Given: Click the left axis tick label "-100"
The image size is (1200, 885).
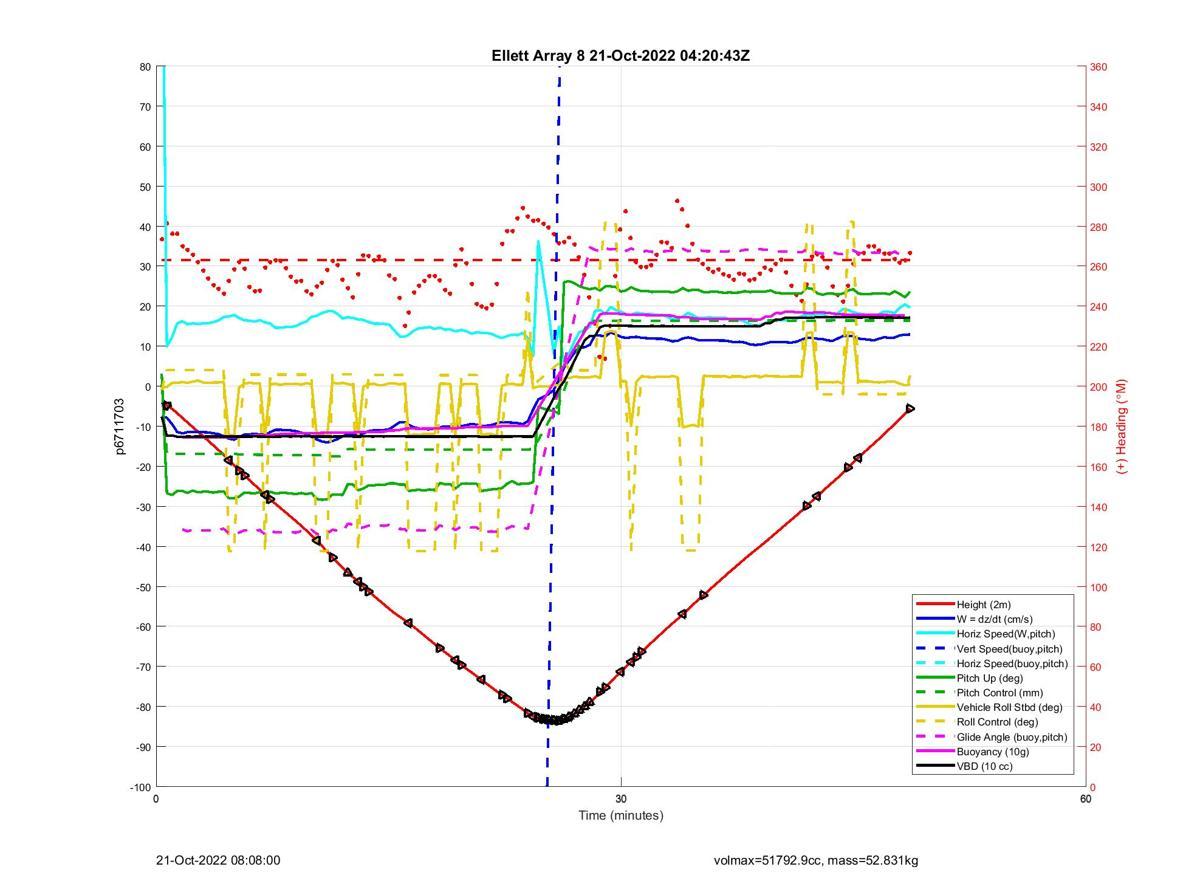Looking at the screenshot, I should click(x=140, y=787).
